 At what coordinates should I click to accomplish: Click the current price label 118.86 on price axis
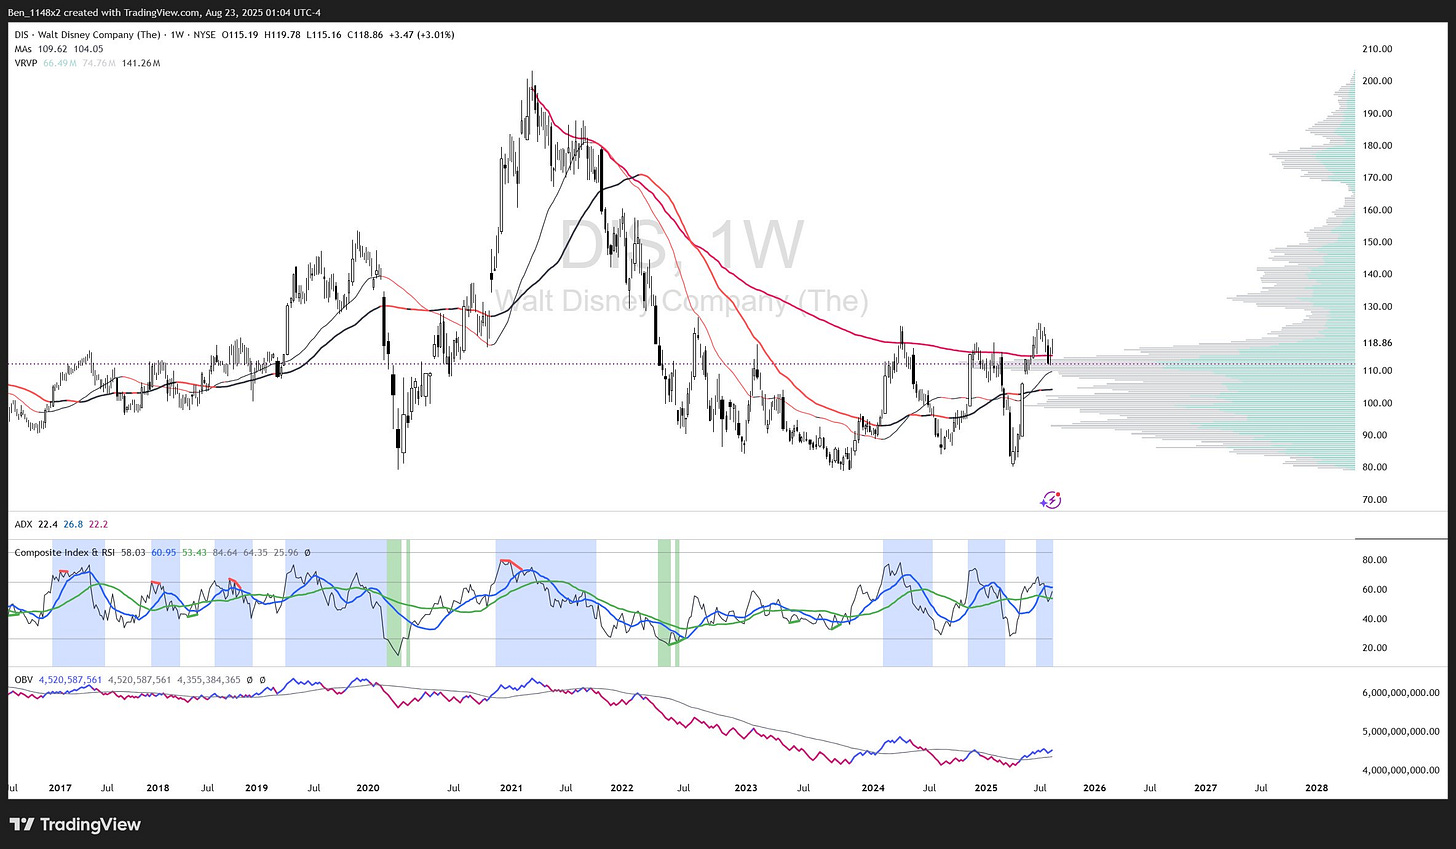[1378, 343]
